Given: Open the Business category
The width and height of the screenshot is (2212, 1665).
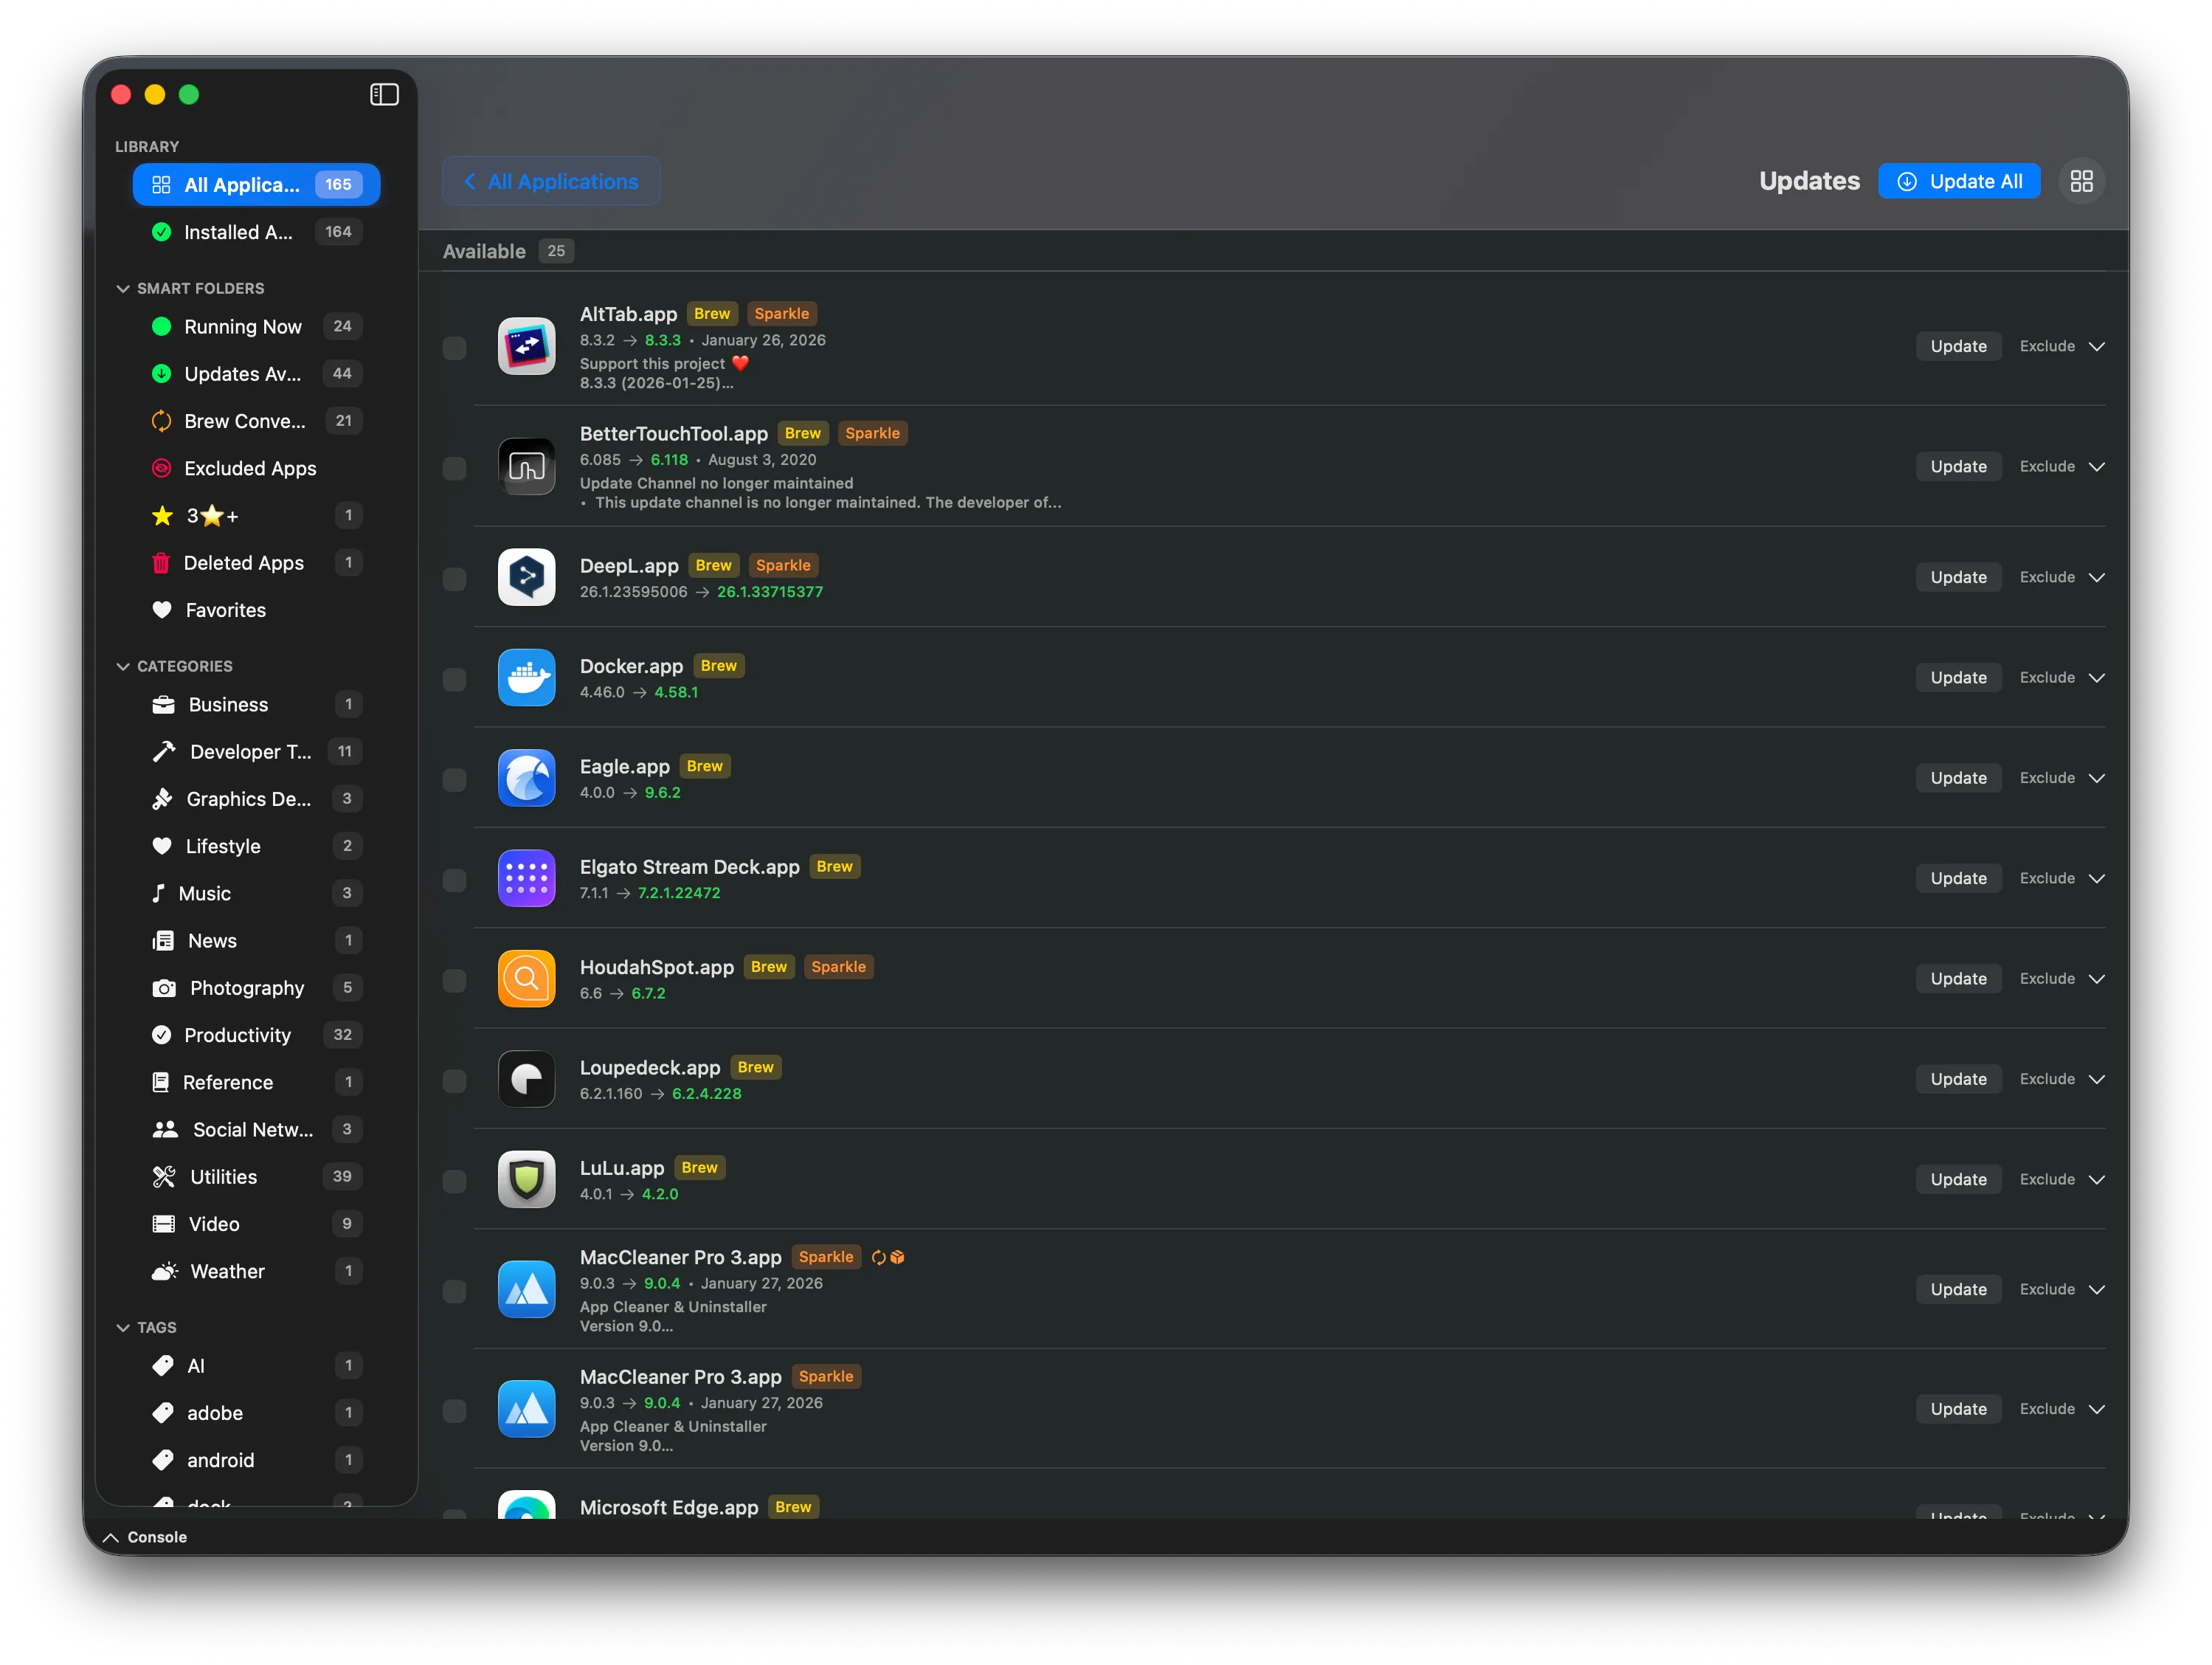Looking at the screenshot, I should 256,705.
